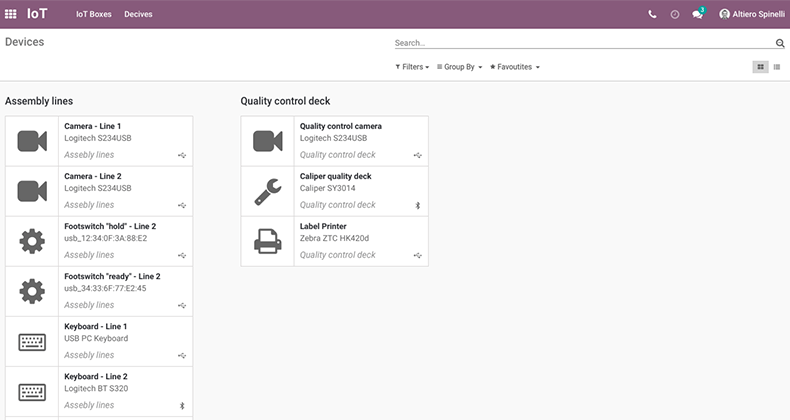Open the Keyboard - Line 2 device
Screen dimensions: 790x420
pos(99,392)
